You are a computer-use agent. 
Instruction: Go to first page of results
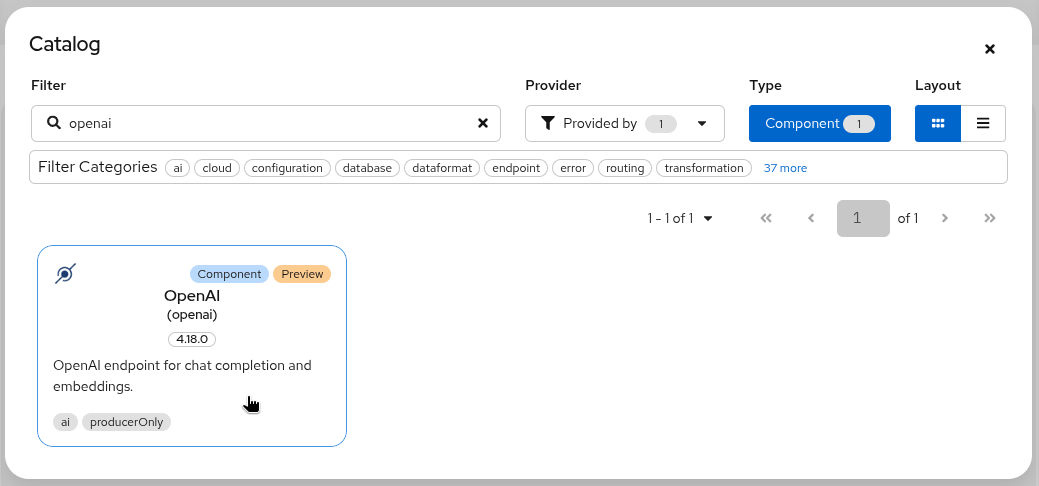click(766, 218)
